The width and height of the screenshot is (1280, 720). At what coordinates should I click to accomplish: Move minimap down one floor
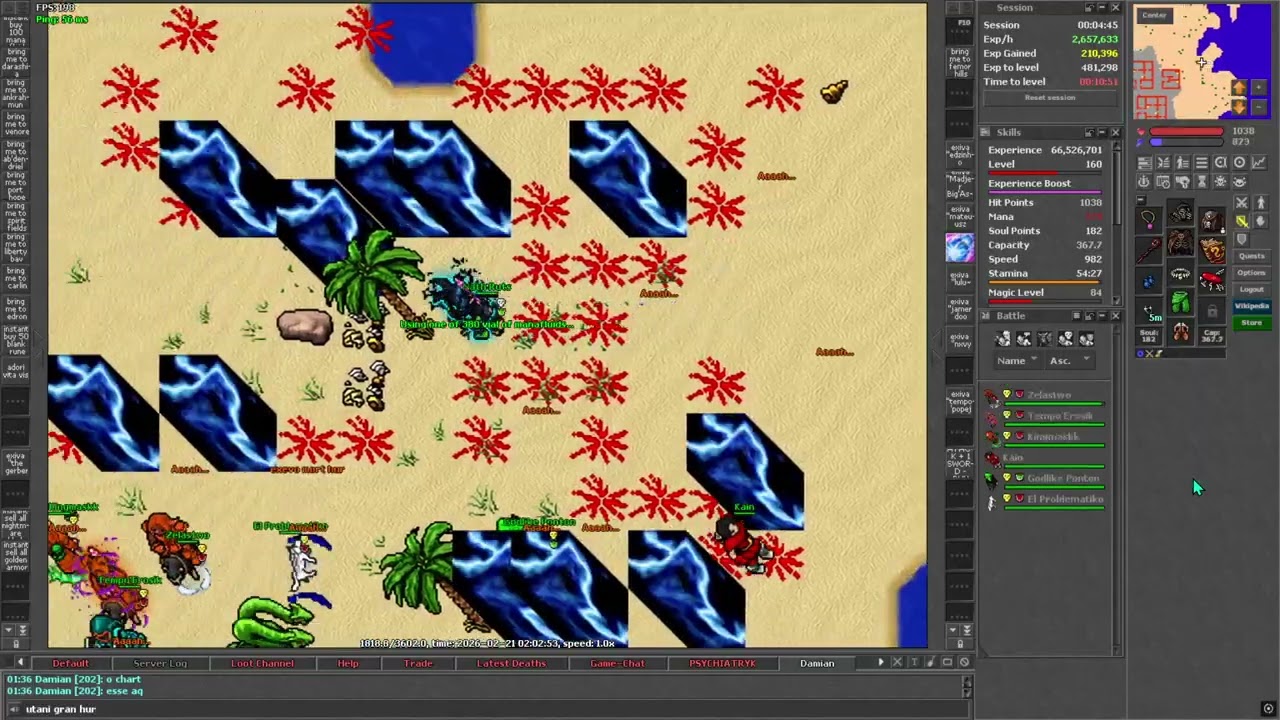point(1239,107)
